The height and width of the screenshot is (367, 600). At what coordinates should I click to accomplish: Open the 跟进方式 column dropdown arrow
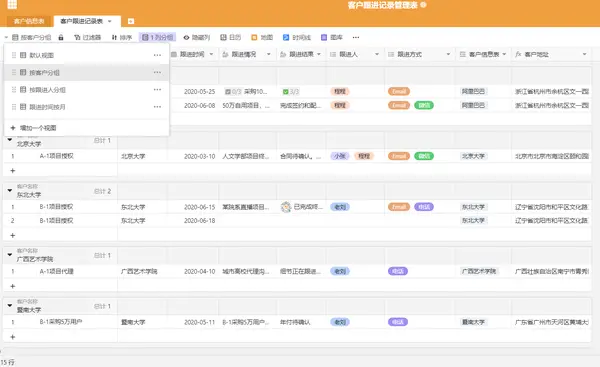coord(448,54)
